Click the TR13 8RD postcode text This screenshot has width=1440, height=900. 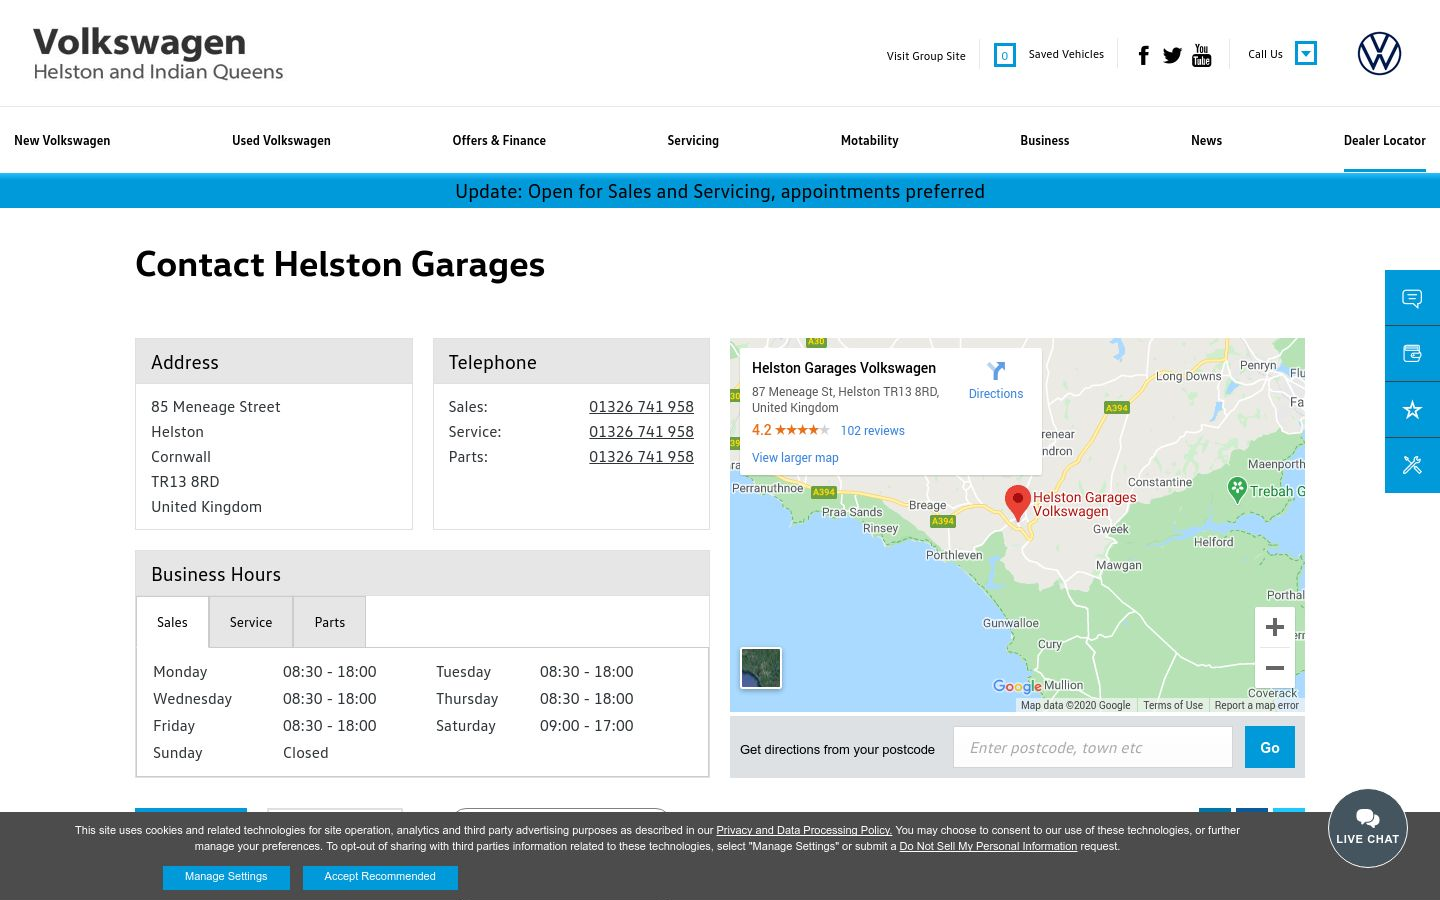click(185, 482)
